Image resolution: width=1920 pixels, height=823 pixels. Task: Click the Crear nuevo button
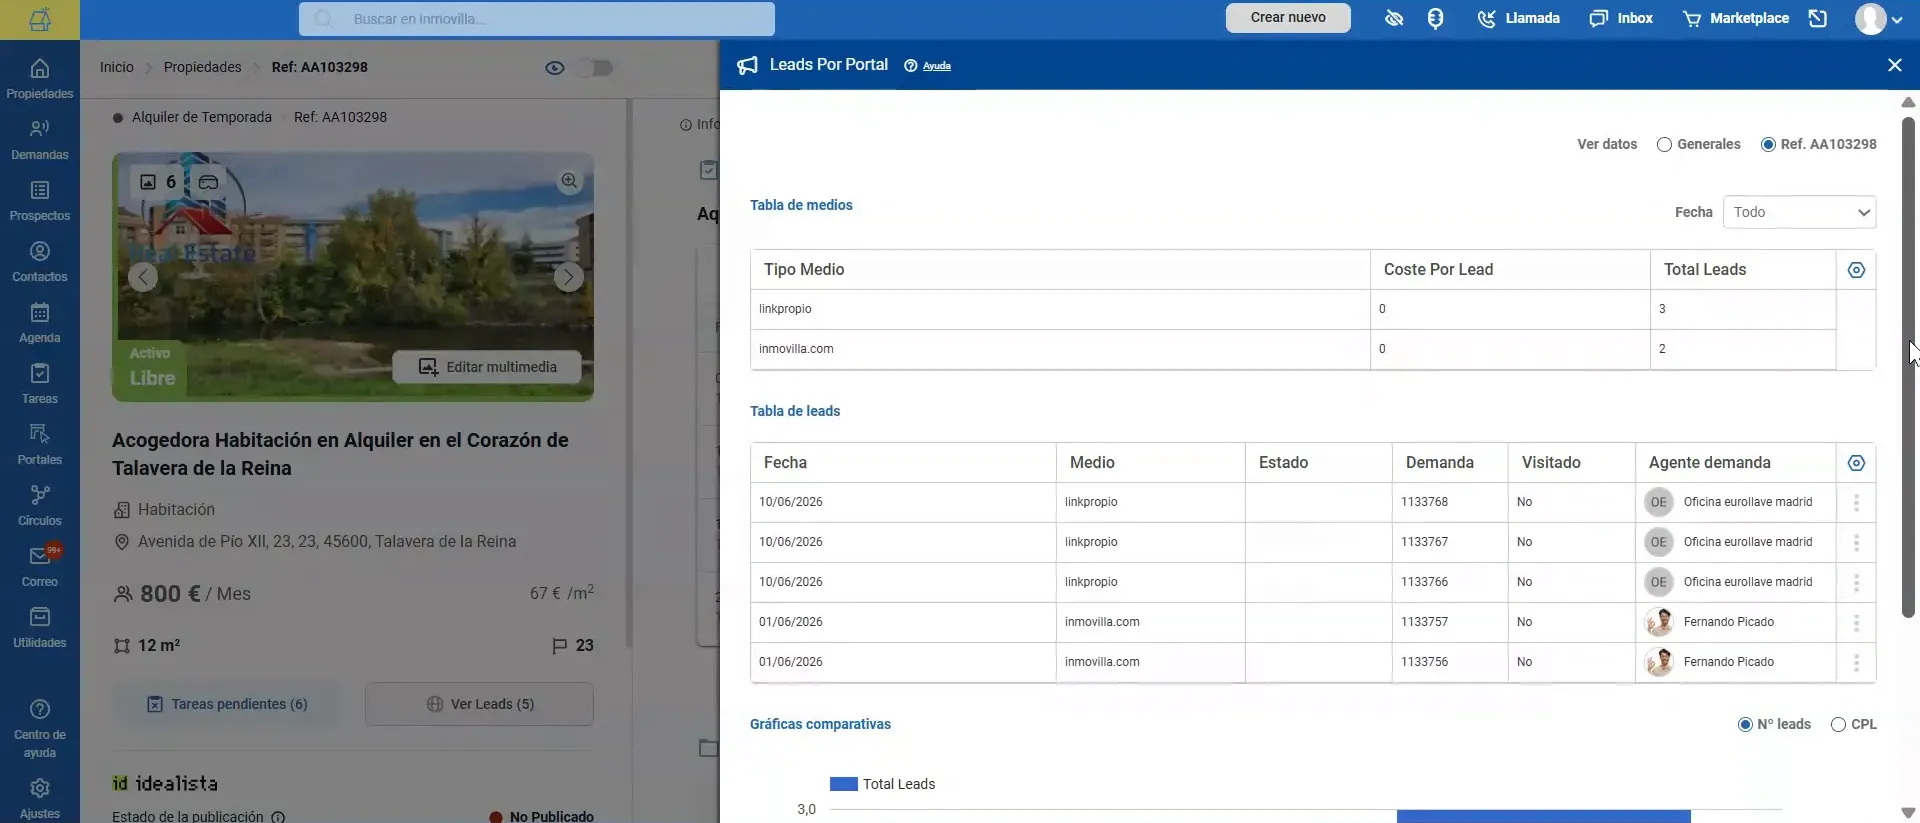click(x=1288, y=18)
